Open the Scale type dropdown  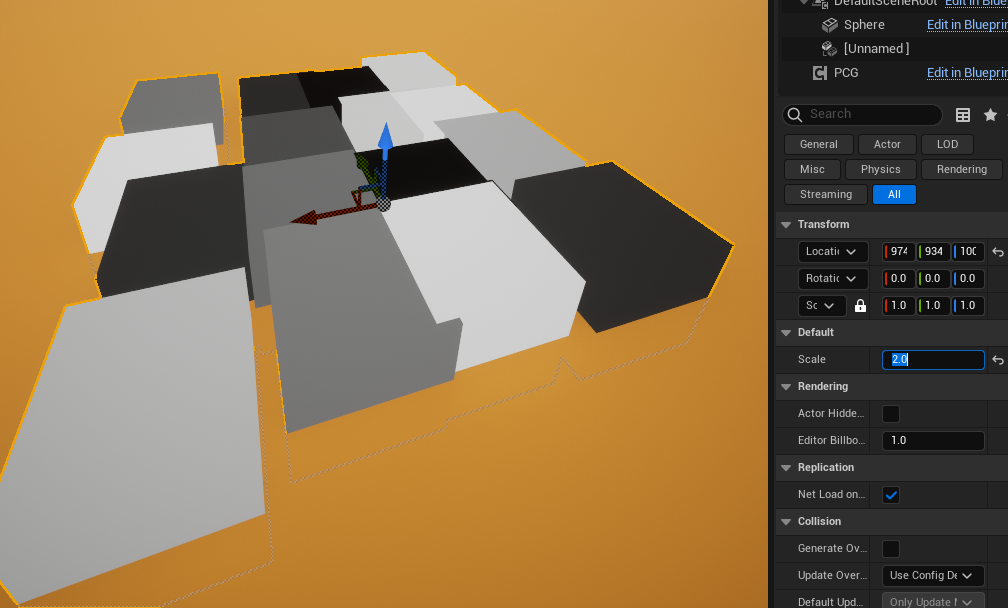pyautogui.click(x=822, y=306)
